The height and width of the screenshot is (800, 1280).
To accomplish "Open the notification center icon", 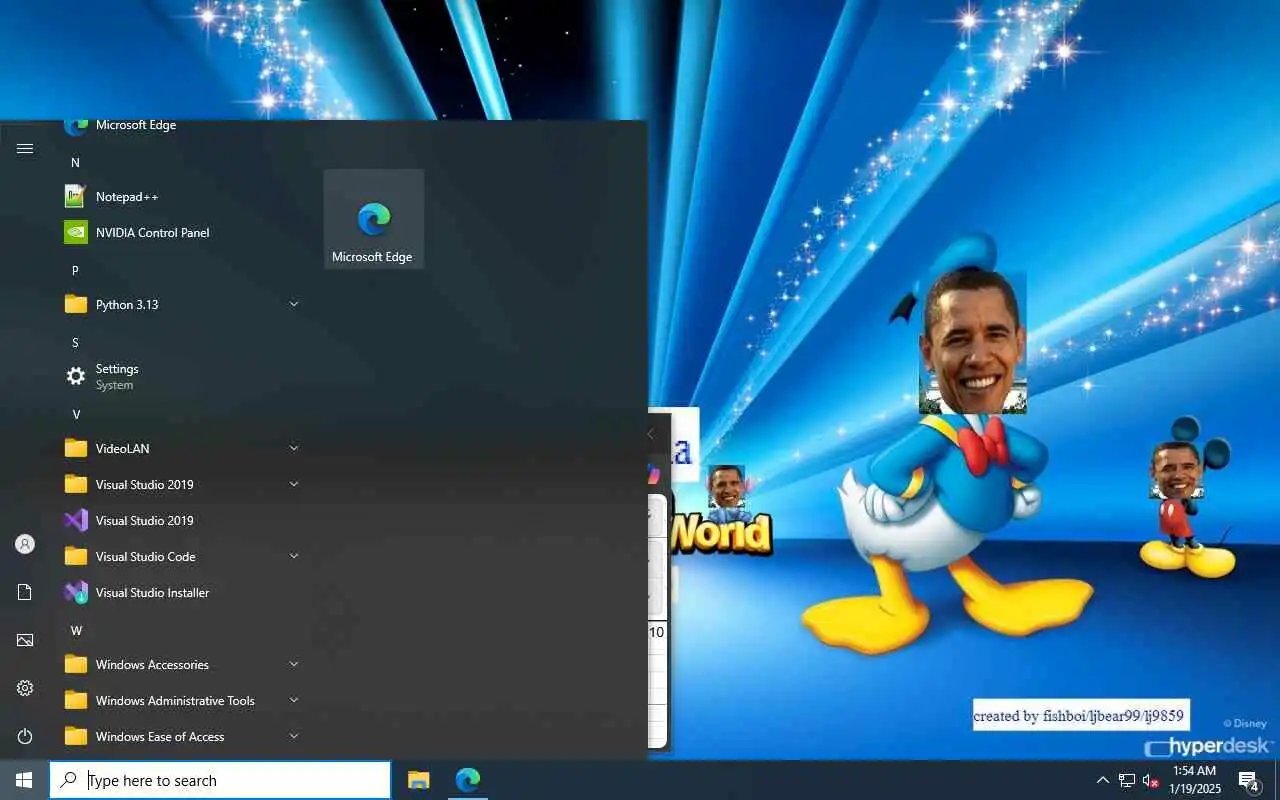I will click(x=1248, y=780).
